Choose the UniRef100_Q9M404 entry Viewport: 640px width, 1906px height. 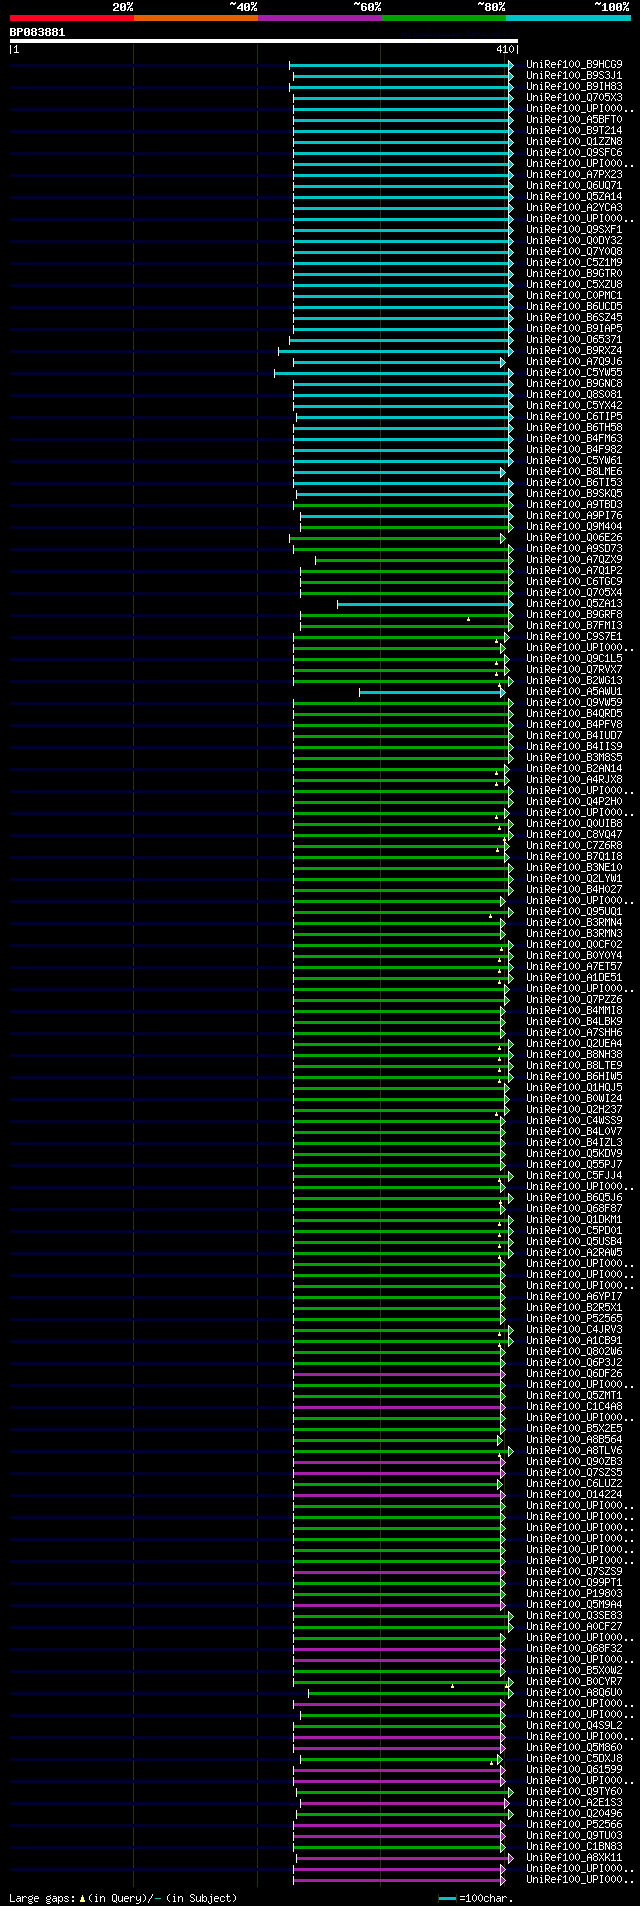574,527
